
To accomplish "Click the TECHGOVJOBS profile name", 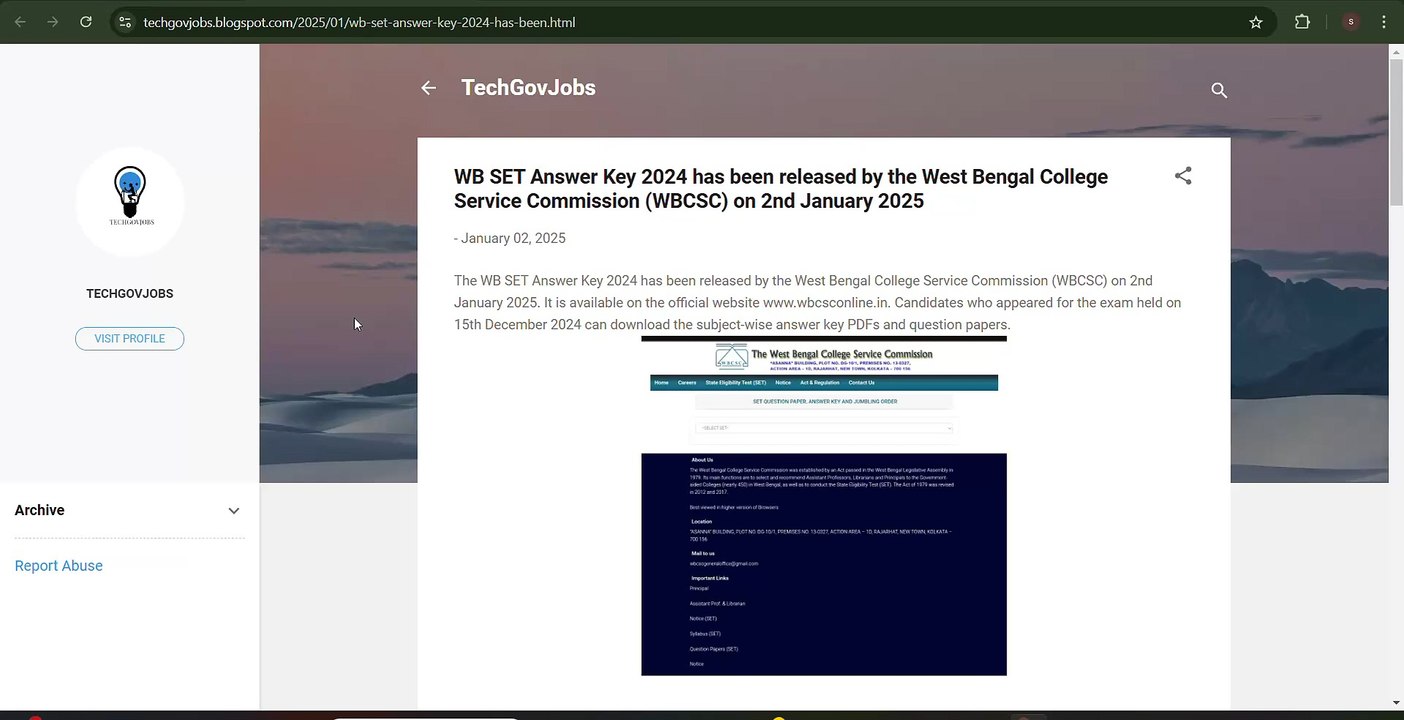I will click(x=130, y=294).
